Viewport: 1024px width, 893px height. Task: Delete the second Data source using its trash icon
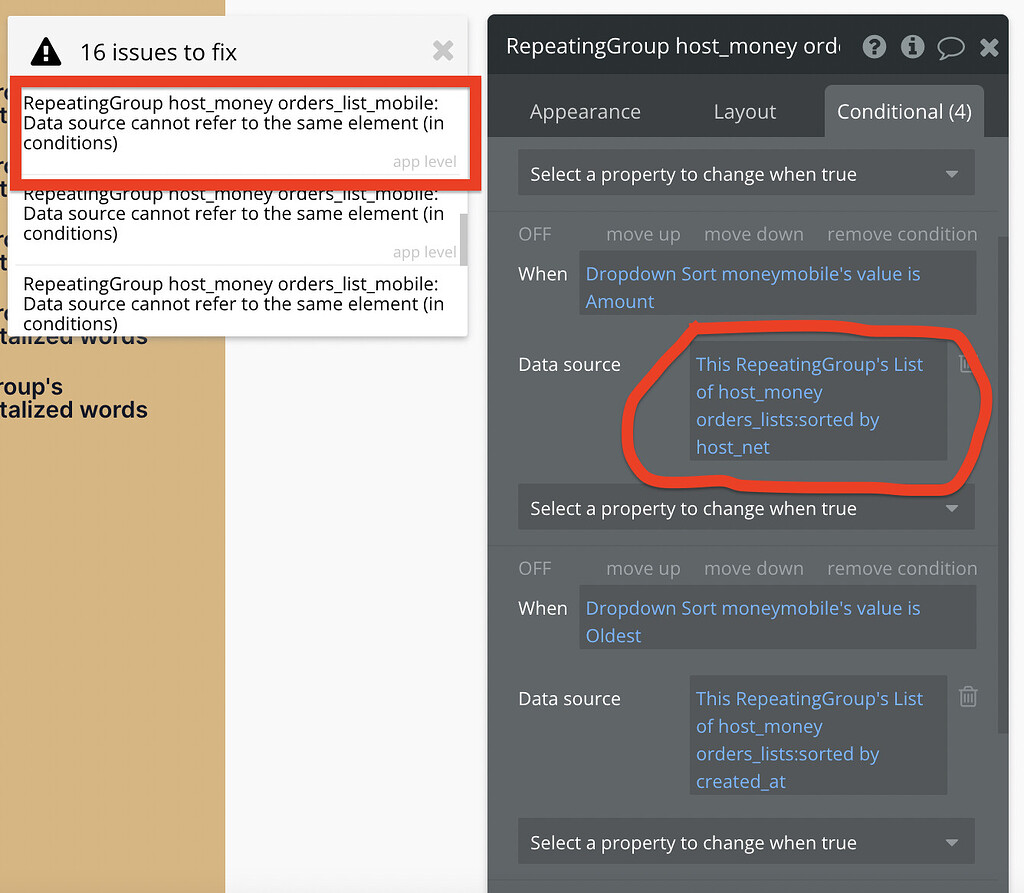coord(967,697)
